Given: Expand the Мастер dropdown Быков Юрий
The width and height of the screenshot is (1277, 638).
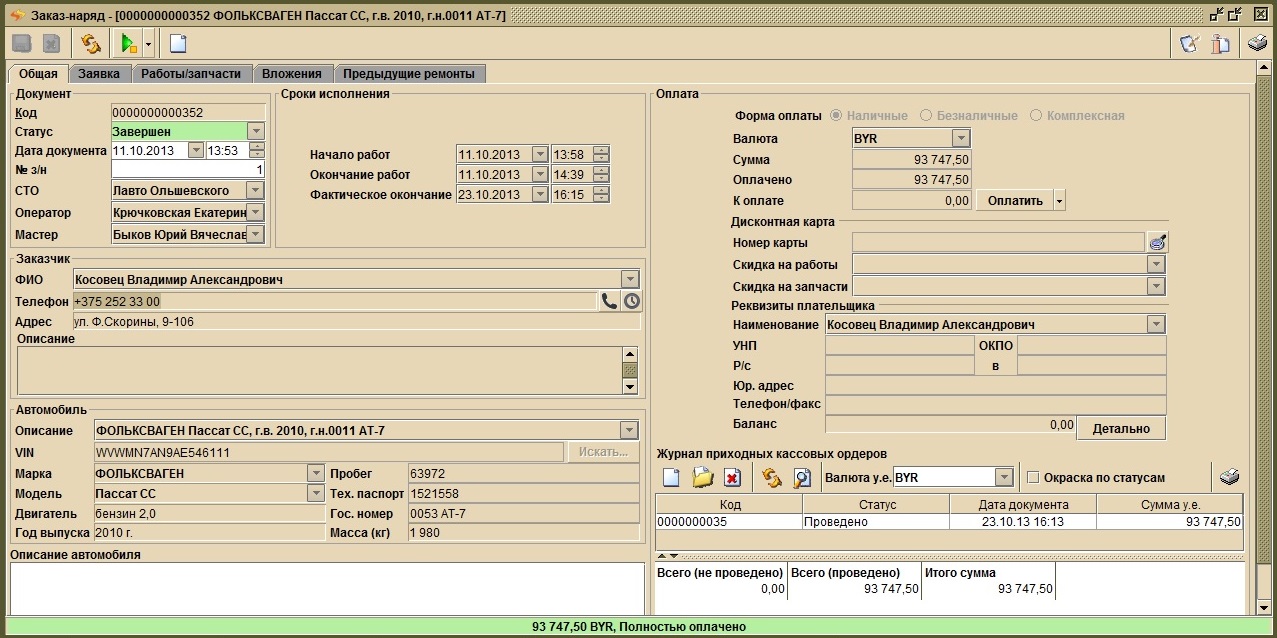Looking at the screenshot, I should [x=255, y=234].
